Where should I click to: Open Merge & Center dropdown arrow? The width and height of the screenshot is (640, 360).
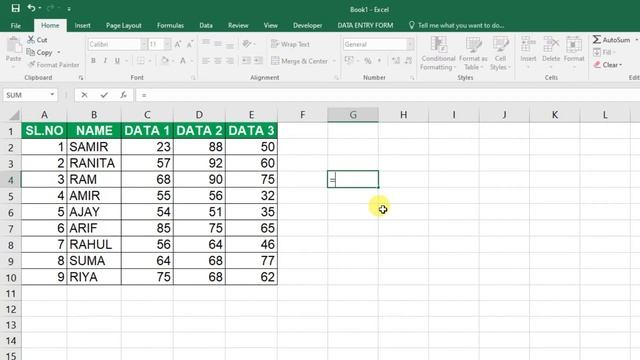coord(334,61)
